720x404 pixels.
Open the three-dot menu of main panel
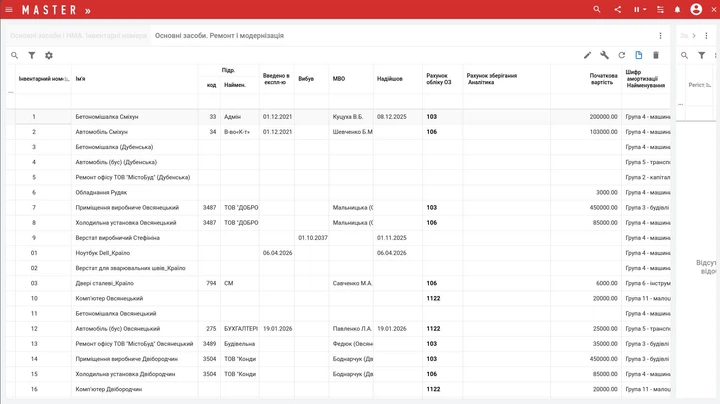coord(660,36)
